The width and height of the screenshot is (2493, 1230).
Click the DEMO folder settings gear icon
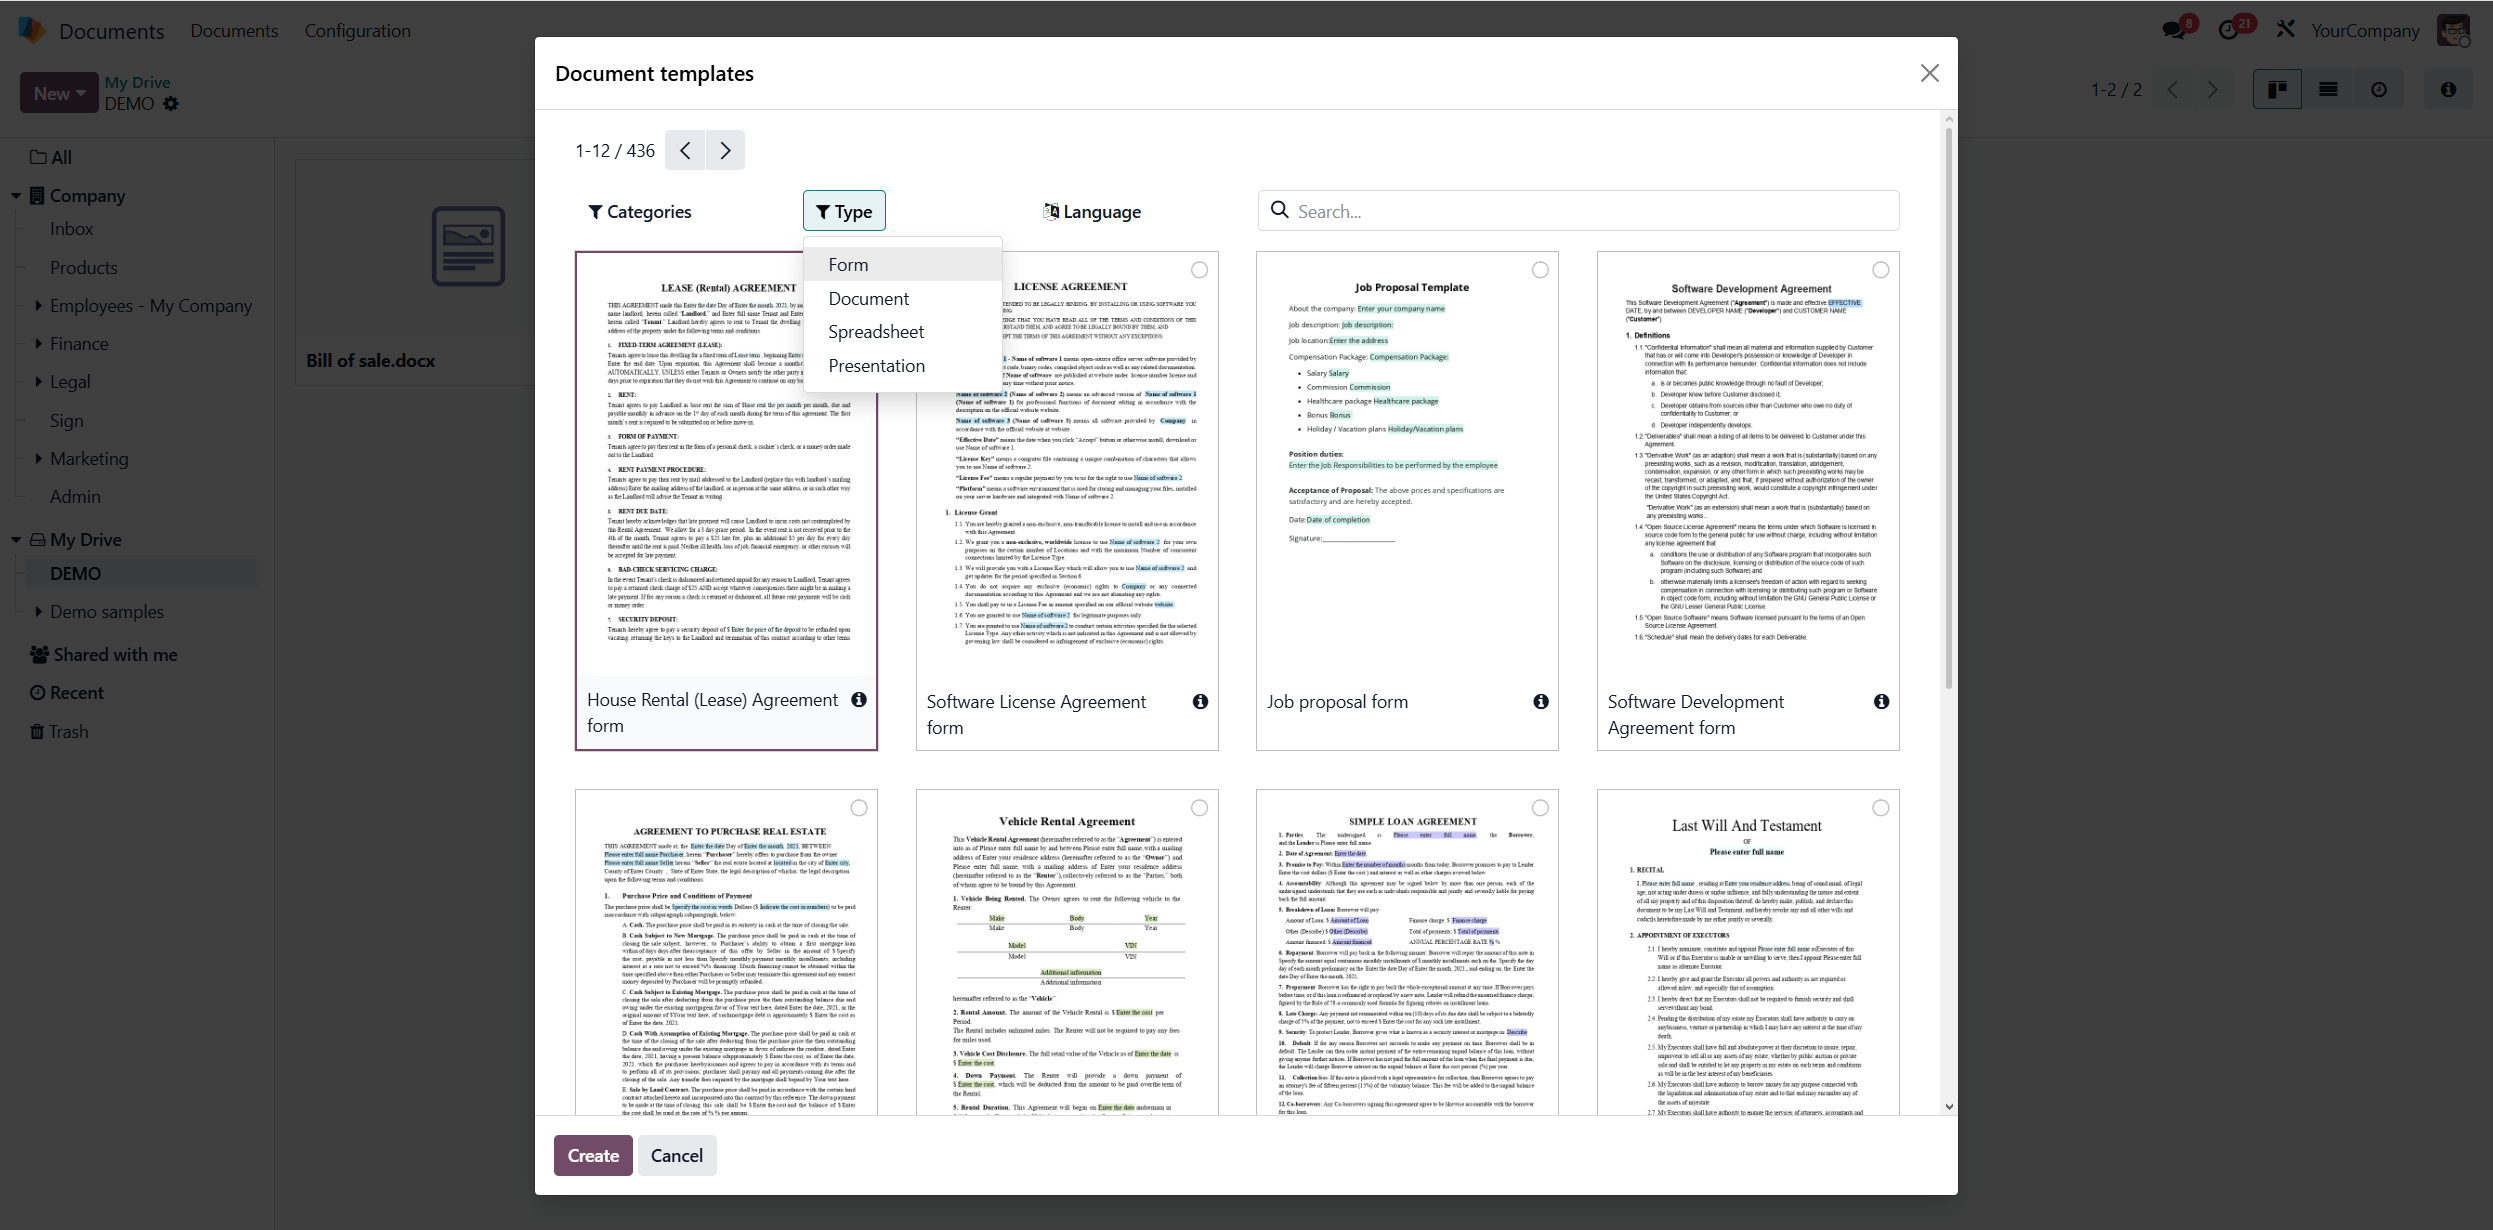tap(171, 104)
